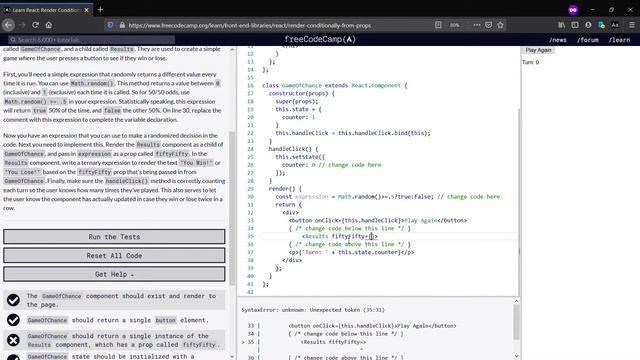Screen dimensions: 640x360
Task: Click the translate extension icon
Action: pos(601,25)
